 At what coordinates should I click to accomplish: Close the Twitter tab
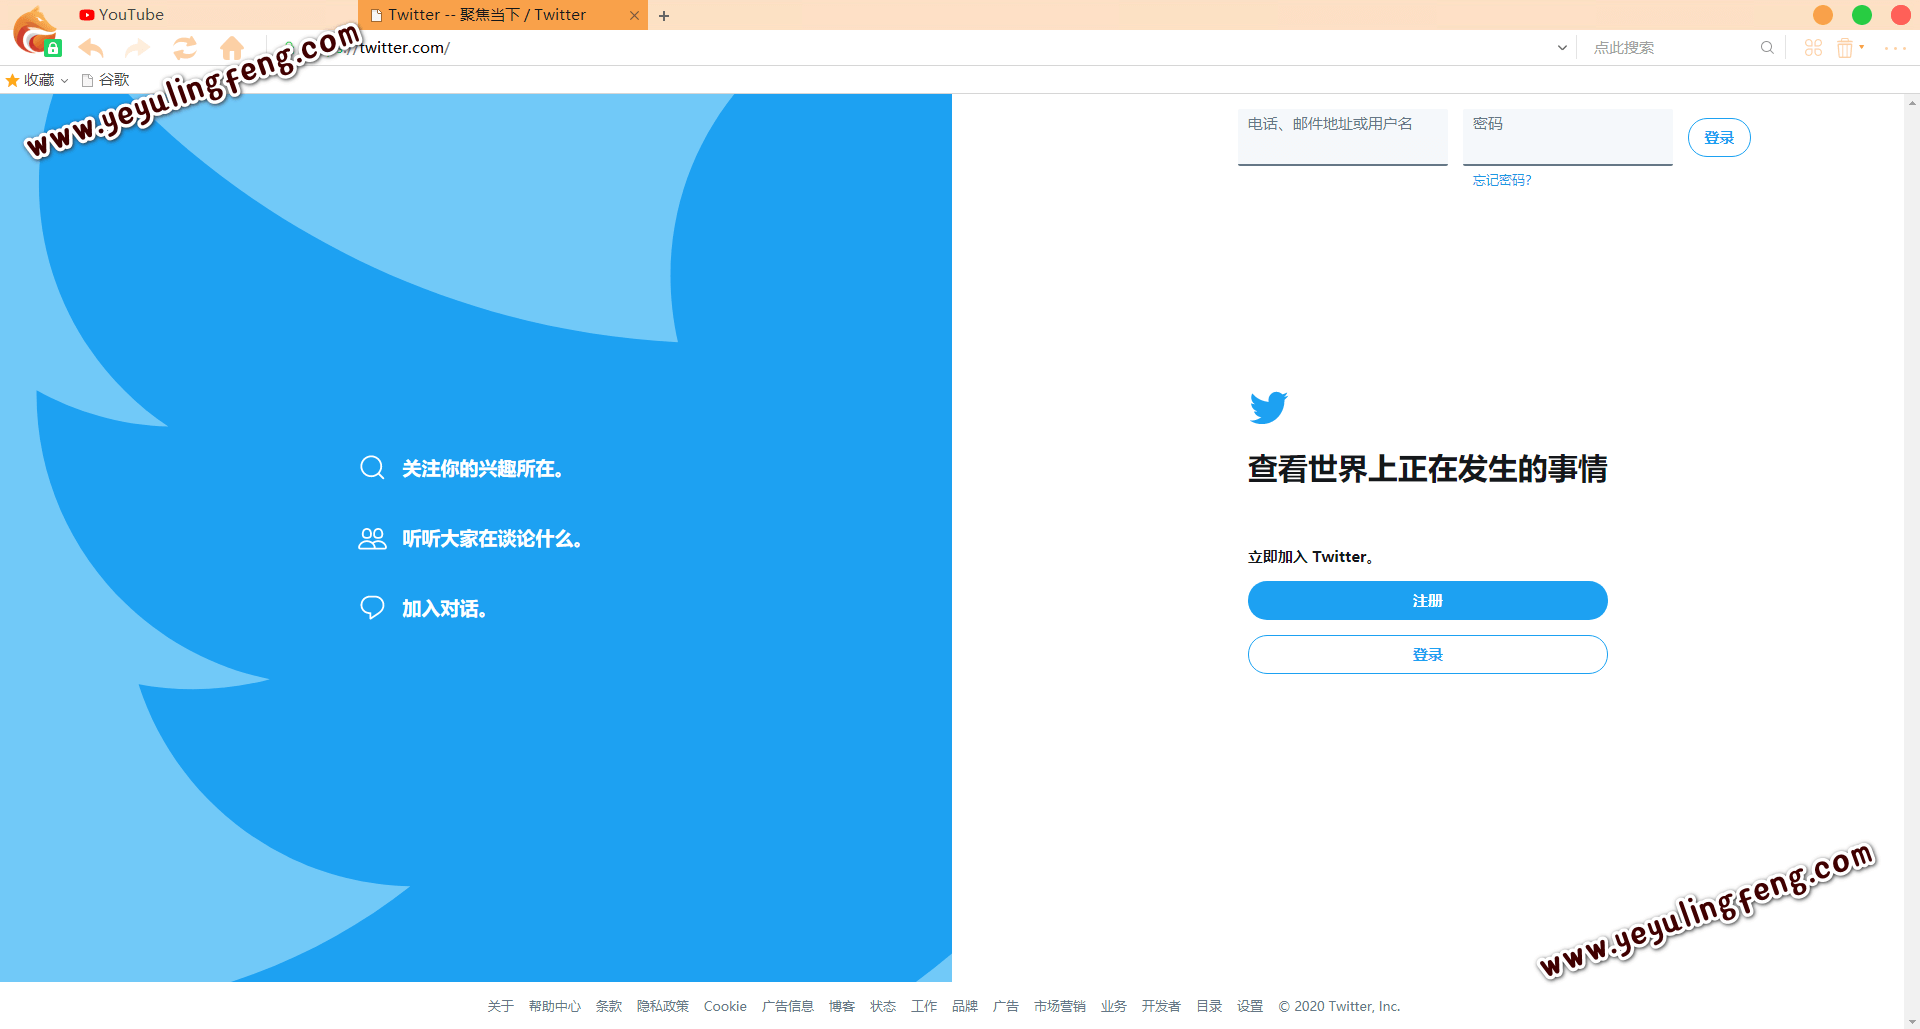tap(634, 15)
